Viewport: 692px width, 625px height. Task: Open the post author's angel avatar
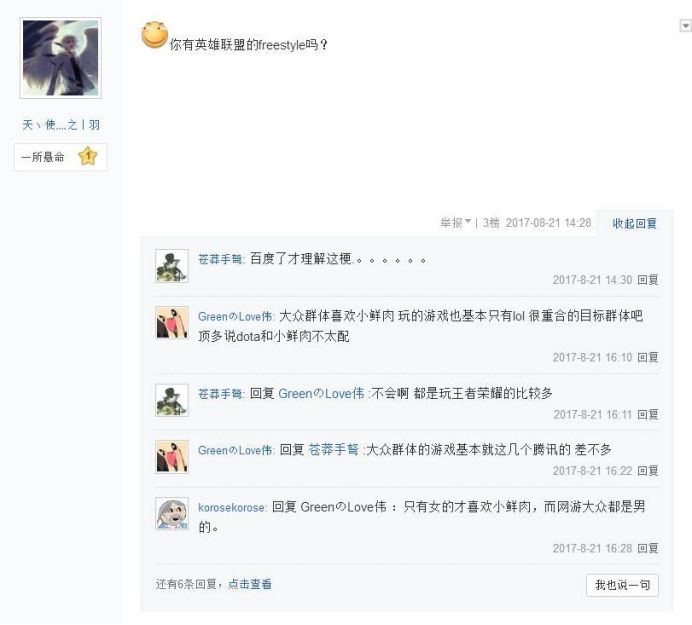point(60,58)
